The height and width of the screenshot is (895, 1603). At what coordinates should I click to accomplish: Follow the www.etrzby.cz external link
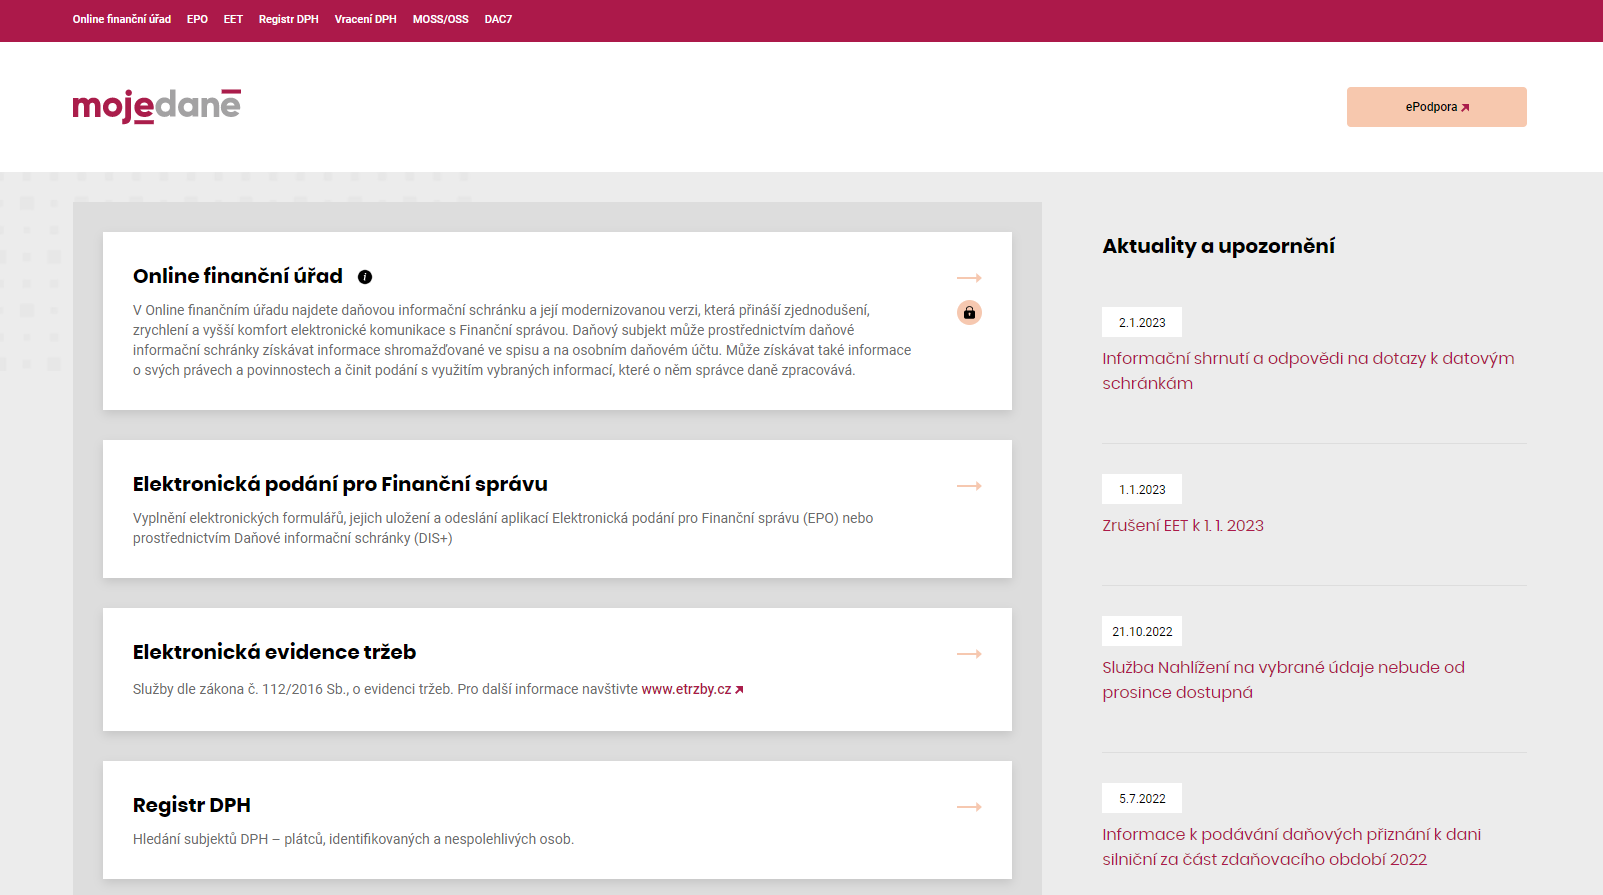click(692, 689)
